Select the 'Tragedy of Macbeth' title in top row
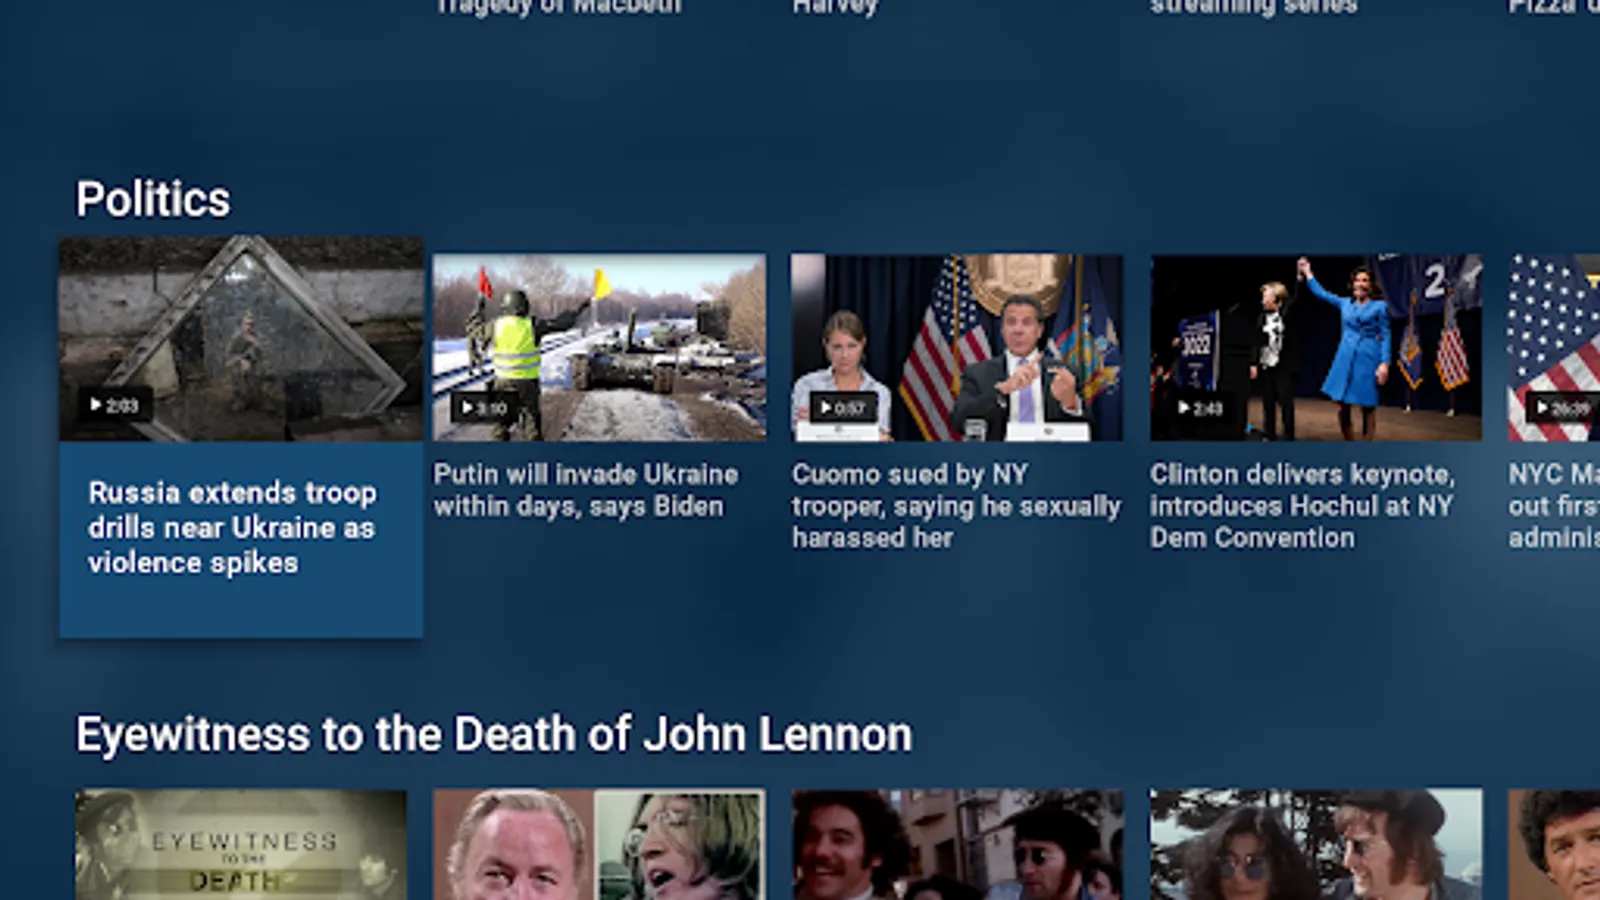Image resolution: width=1600 pixels, height=900 pixels. click(558, 7)
